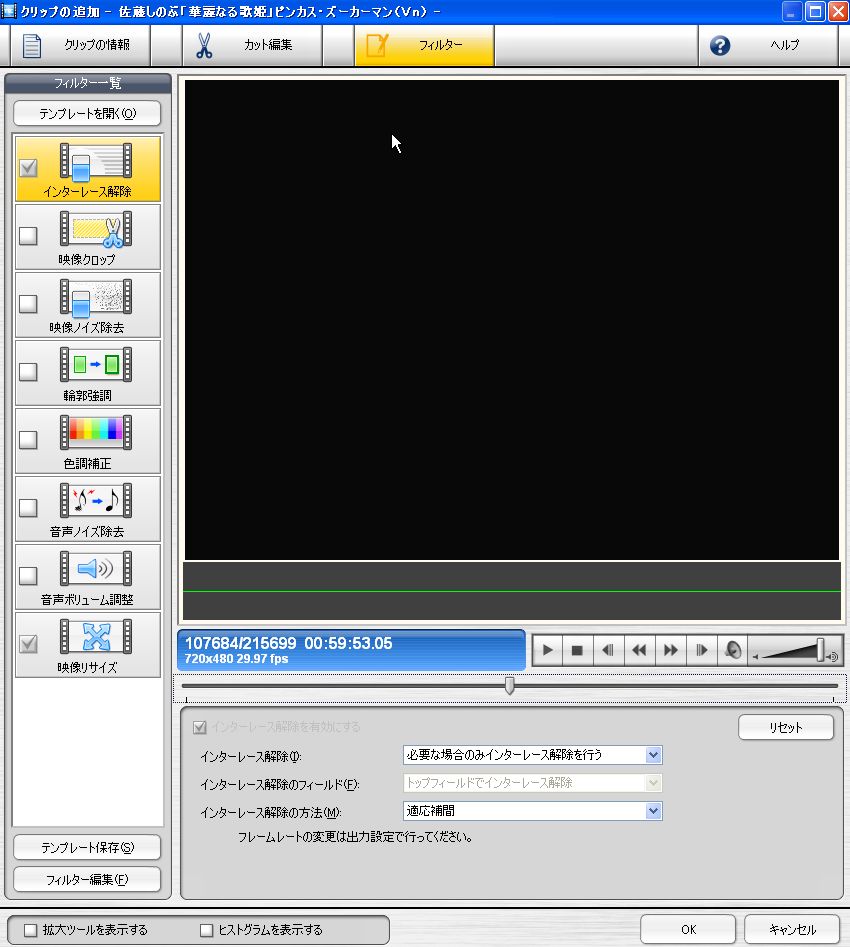Open the ヘルプ tab

tap(768, 45)
